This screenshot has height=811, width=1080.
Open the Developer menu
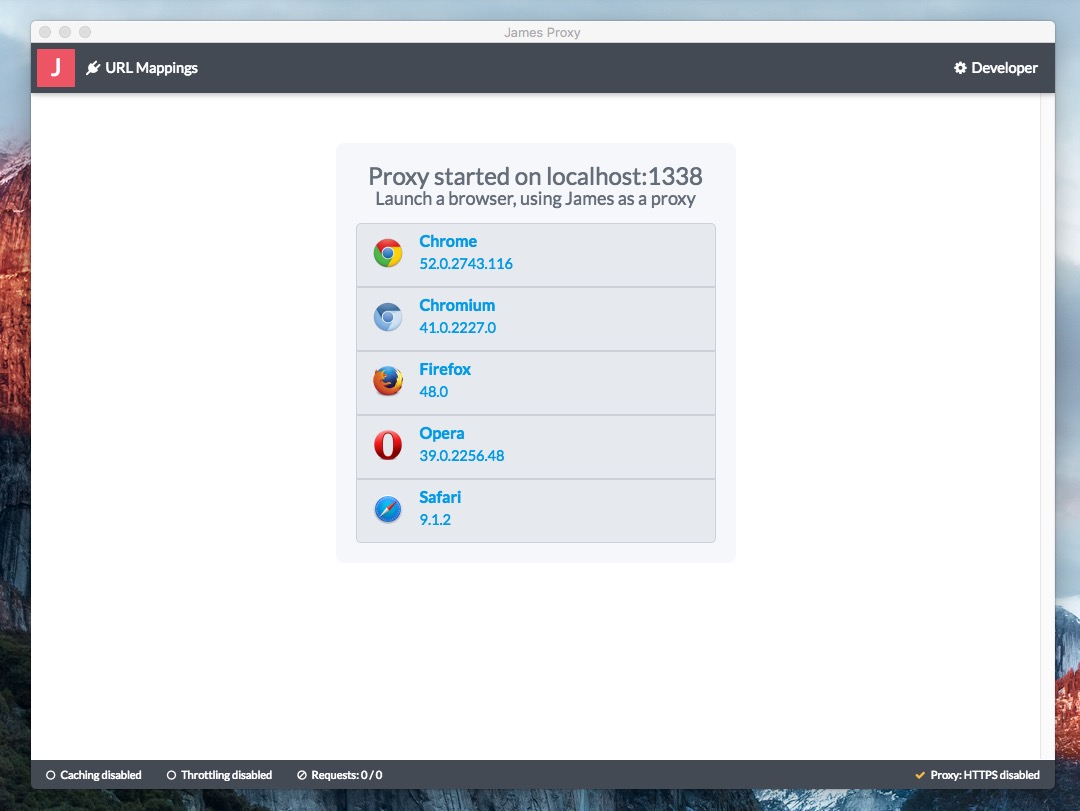click(x=995, y=68)
